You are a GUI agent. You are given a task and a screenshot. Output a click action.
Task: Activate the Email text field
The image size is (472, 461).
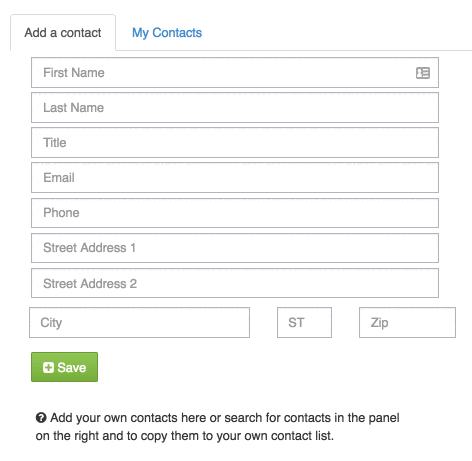(235, 178)
